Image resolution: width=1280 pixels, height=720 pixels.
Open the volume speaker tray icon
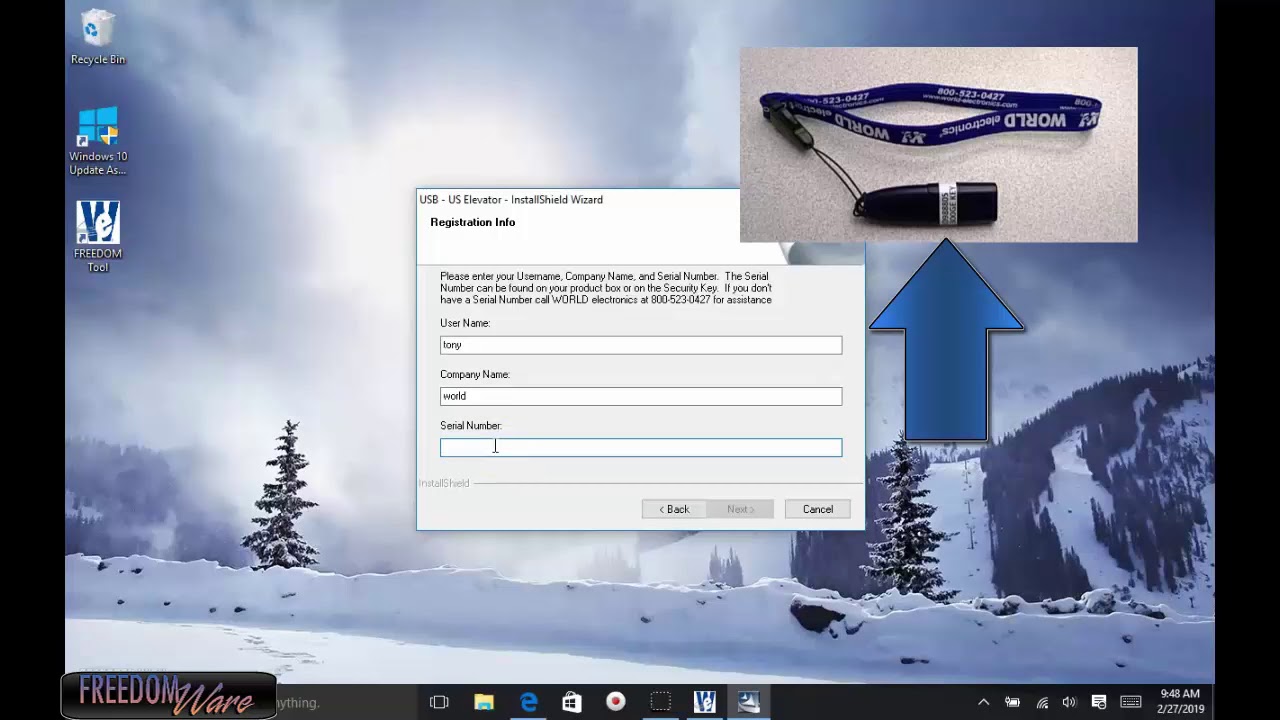pyautogui.click(x=1069, y=702)
